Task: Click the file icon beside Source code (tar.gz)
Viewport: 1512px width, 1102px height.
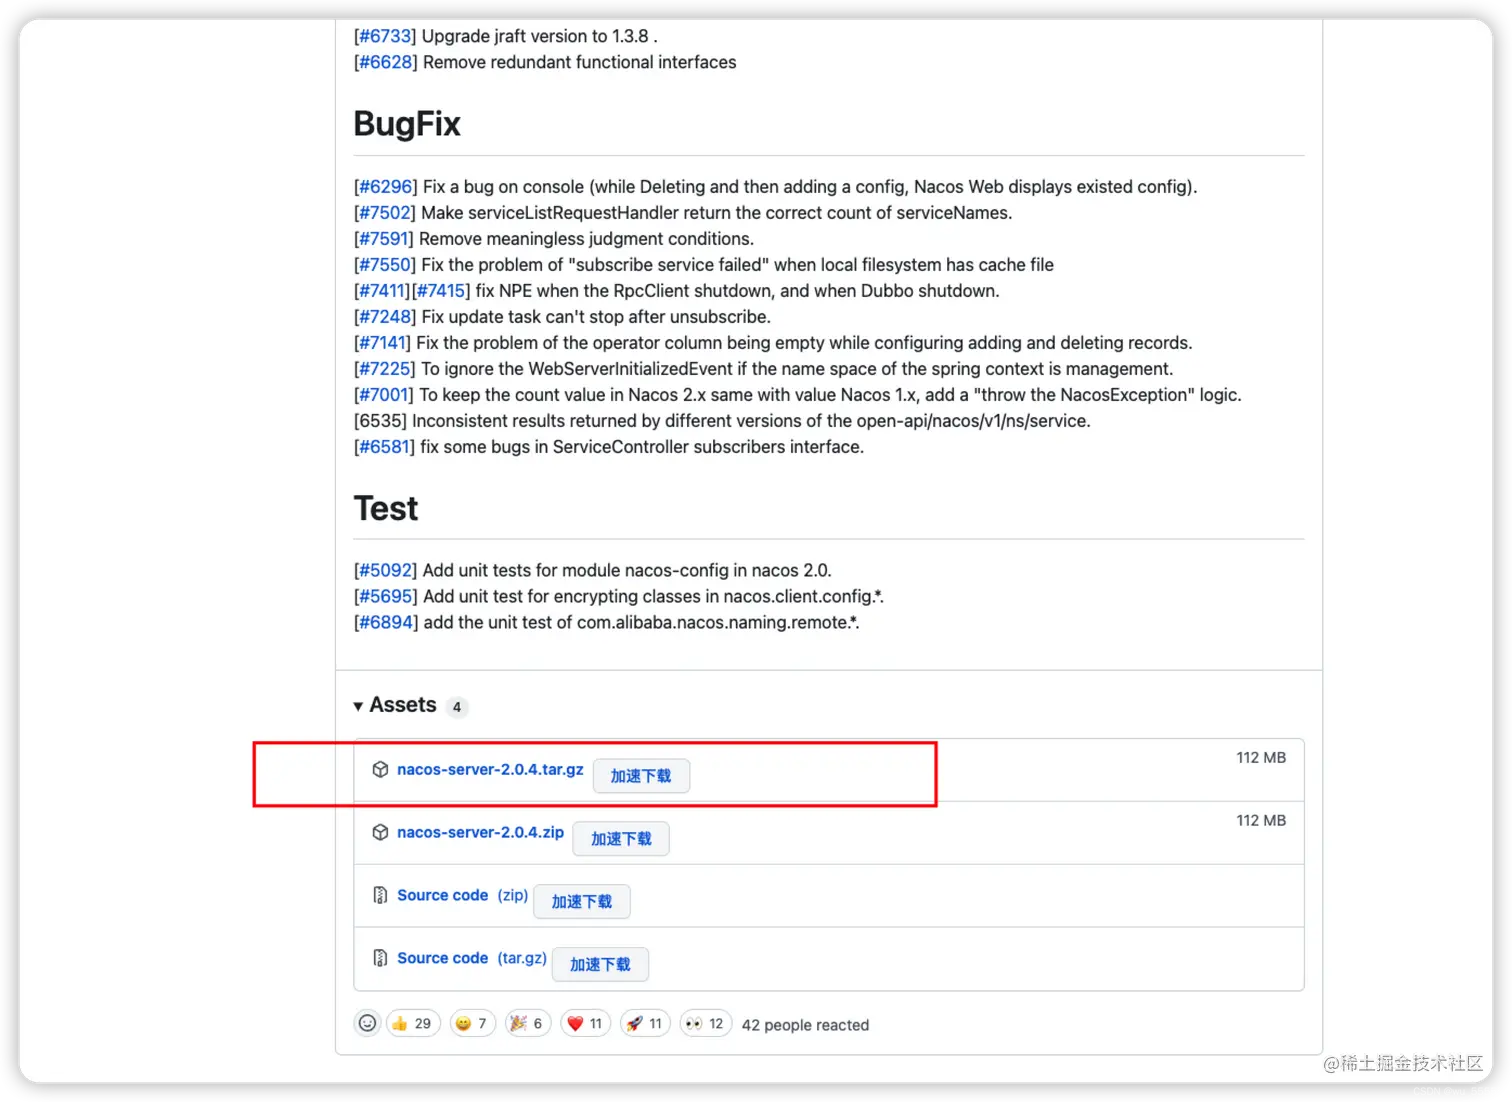Action: point(380,958)
